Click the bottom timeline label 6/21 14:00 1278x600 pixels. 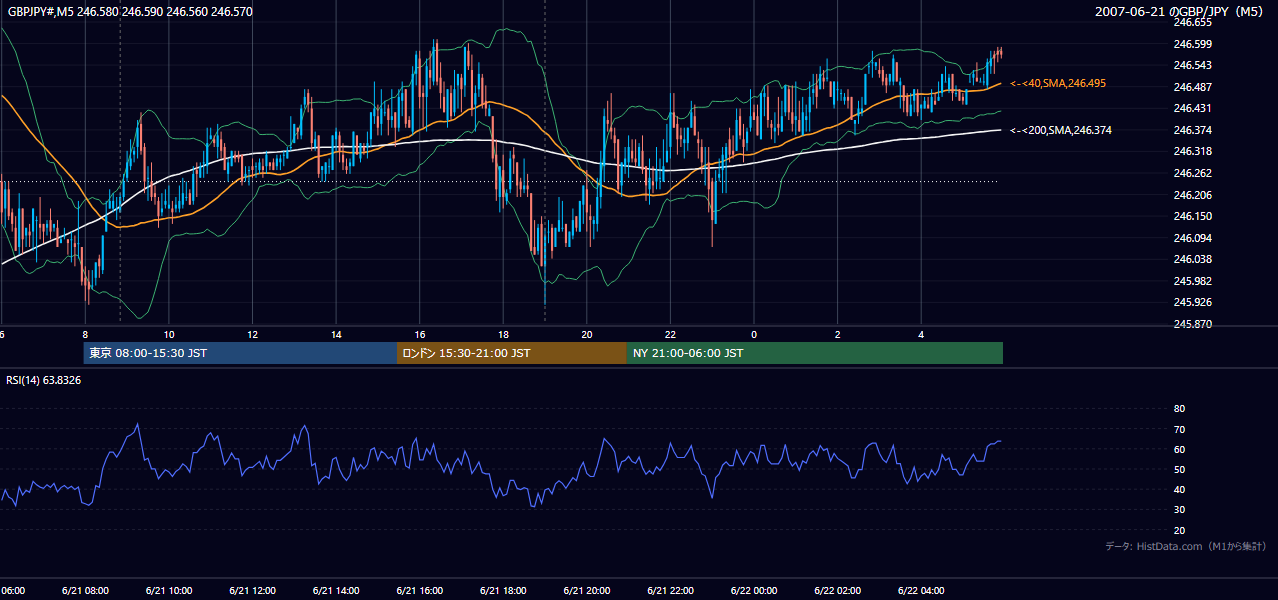coord(336,591)
